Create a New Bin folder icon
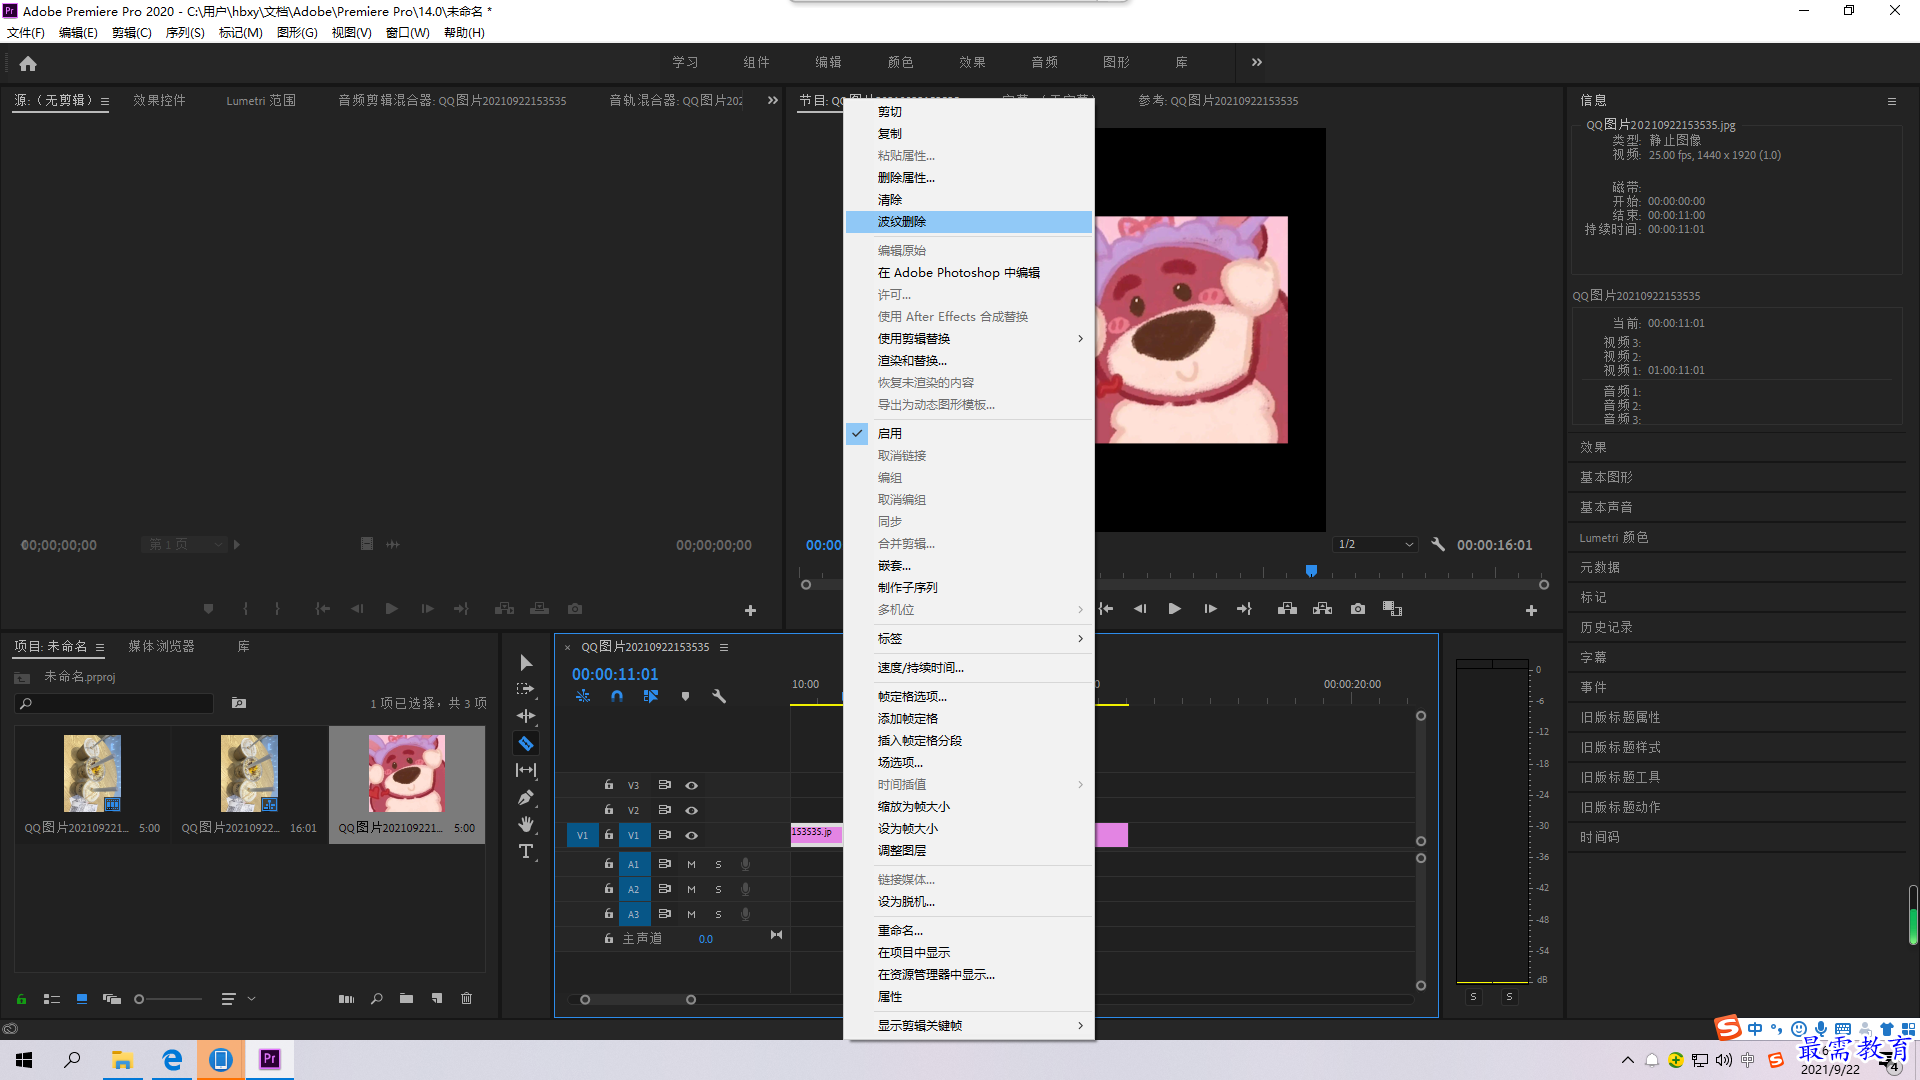This screenshot has width=1920, height=1080. (406, 998)
